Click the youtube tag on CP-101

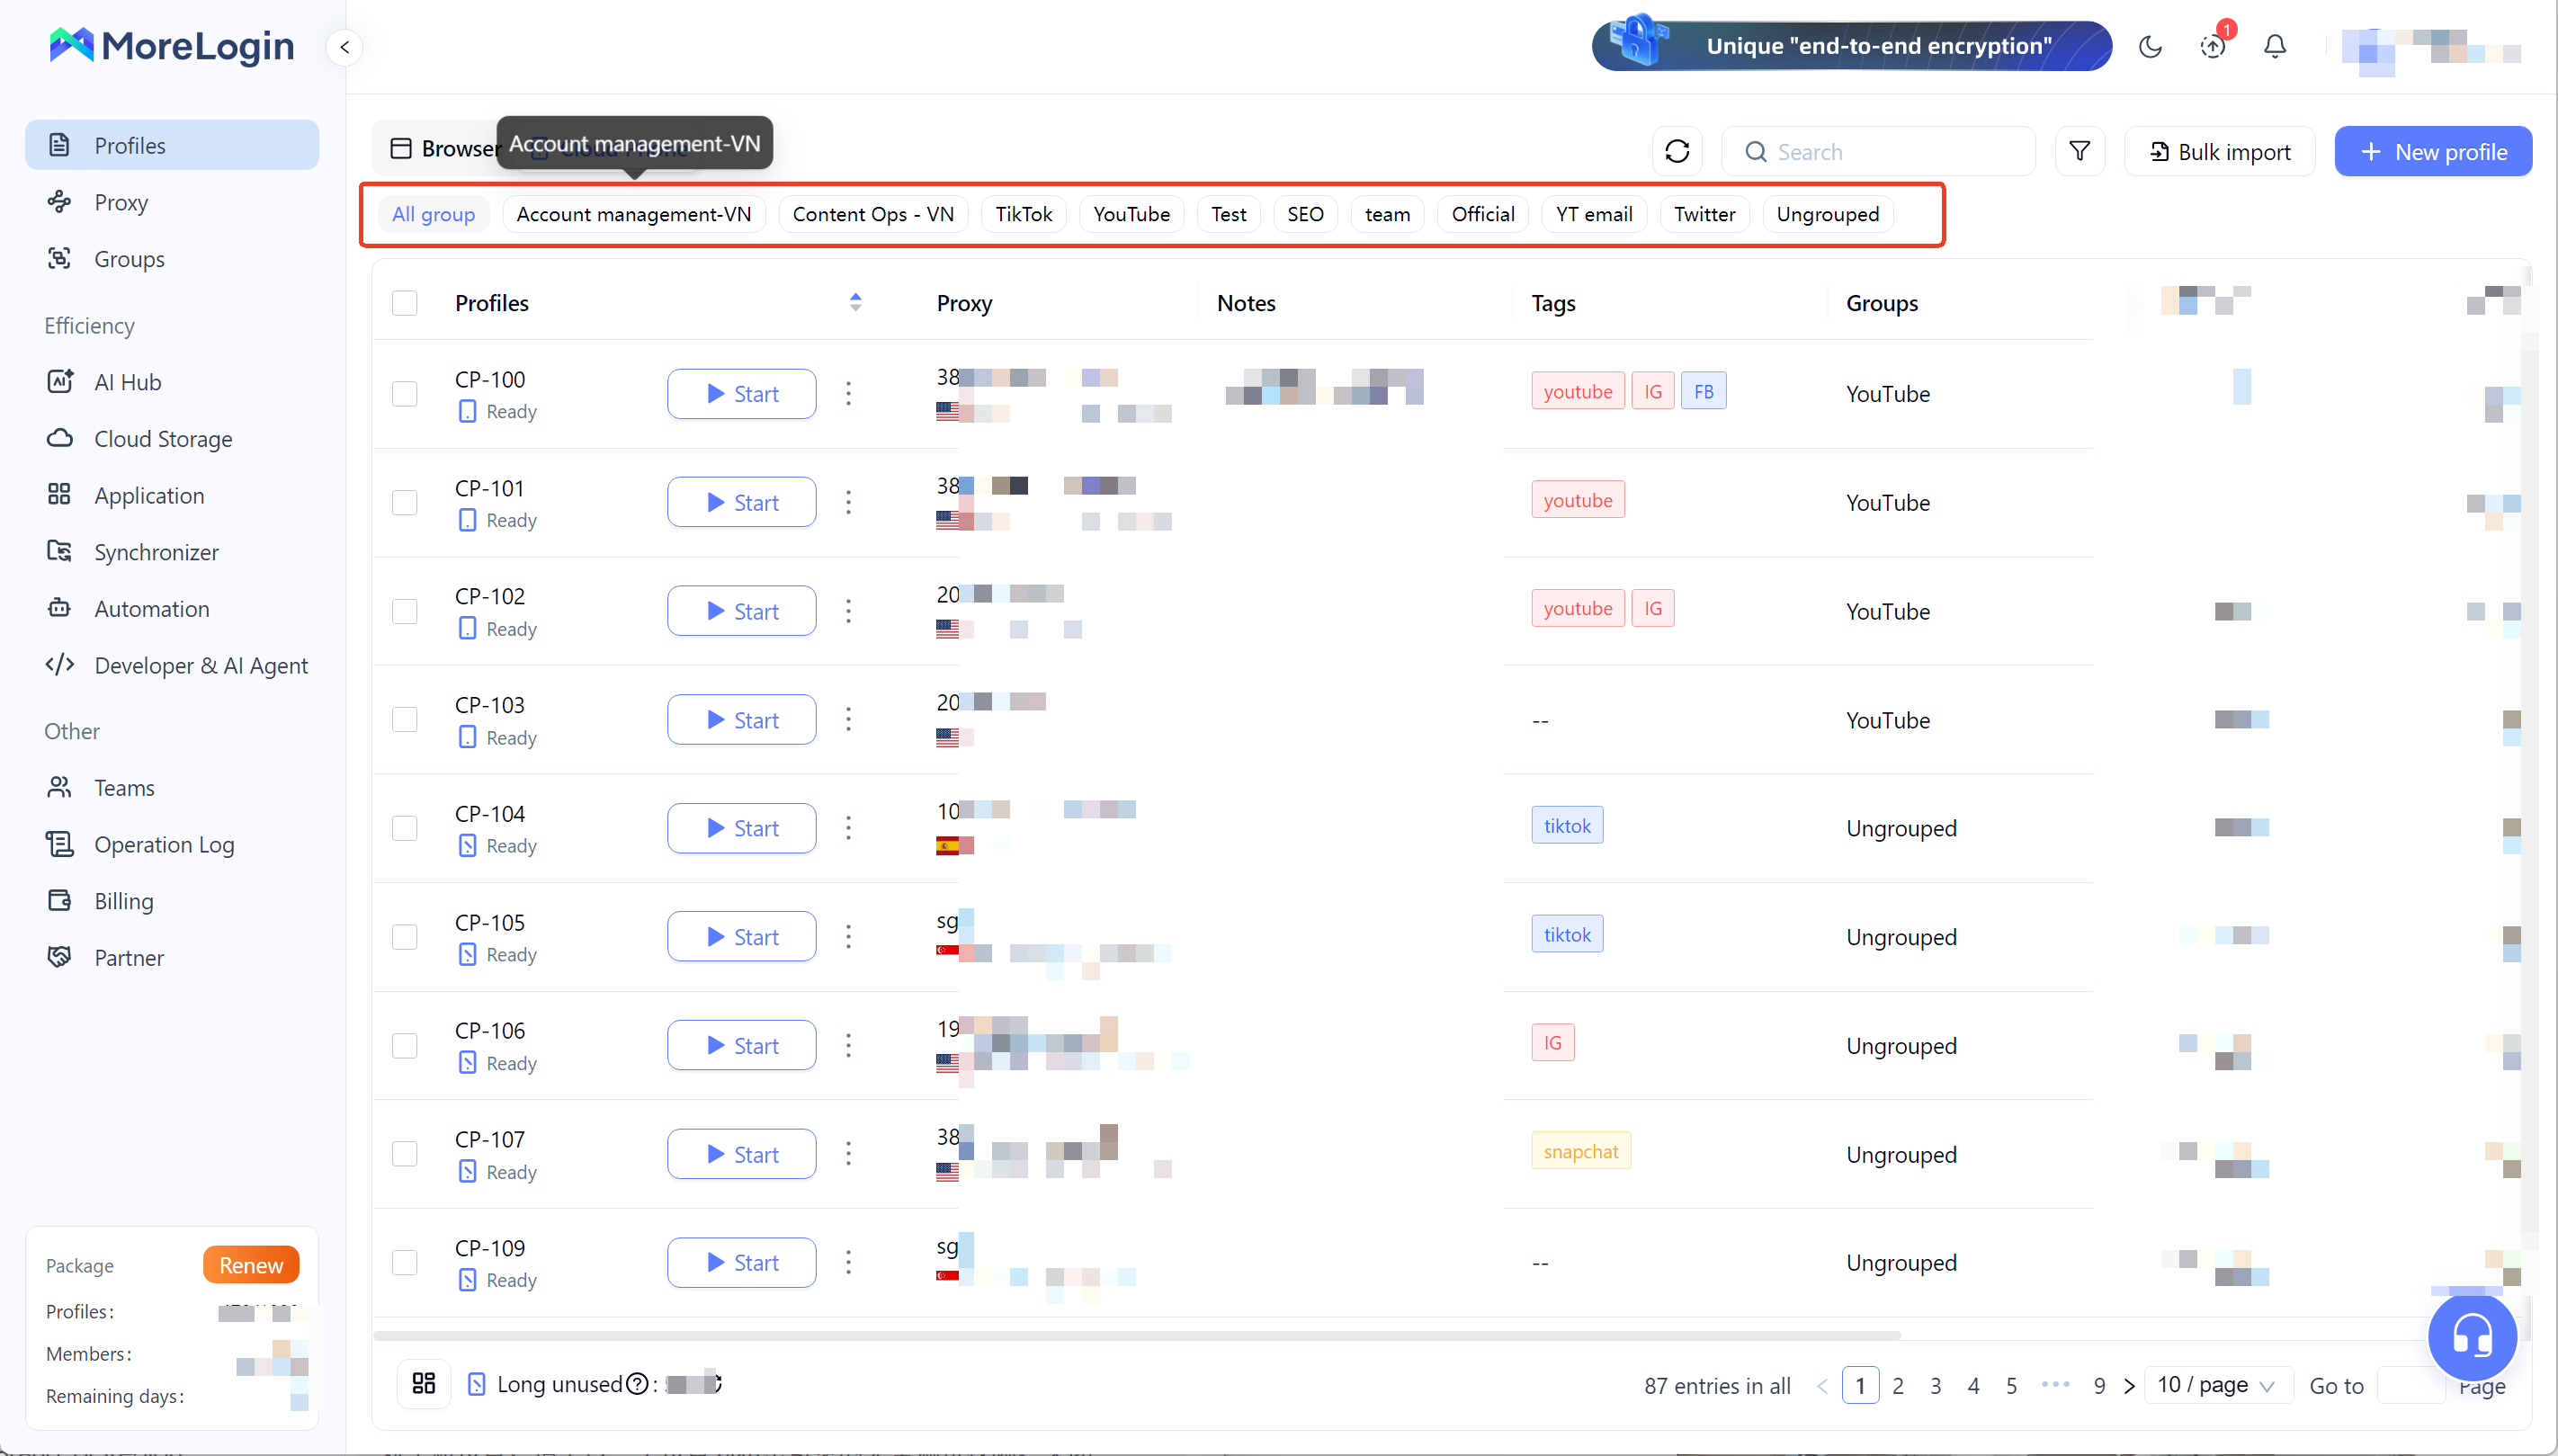pyautogui.click(x=1578, y=500)
